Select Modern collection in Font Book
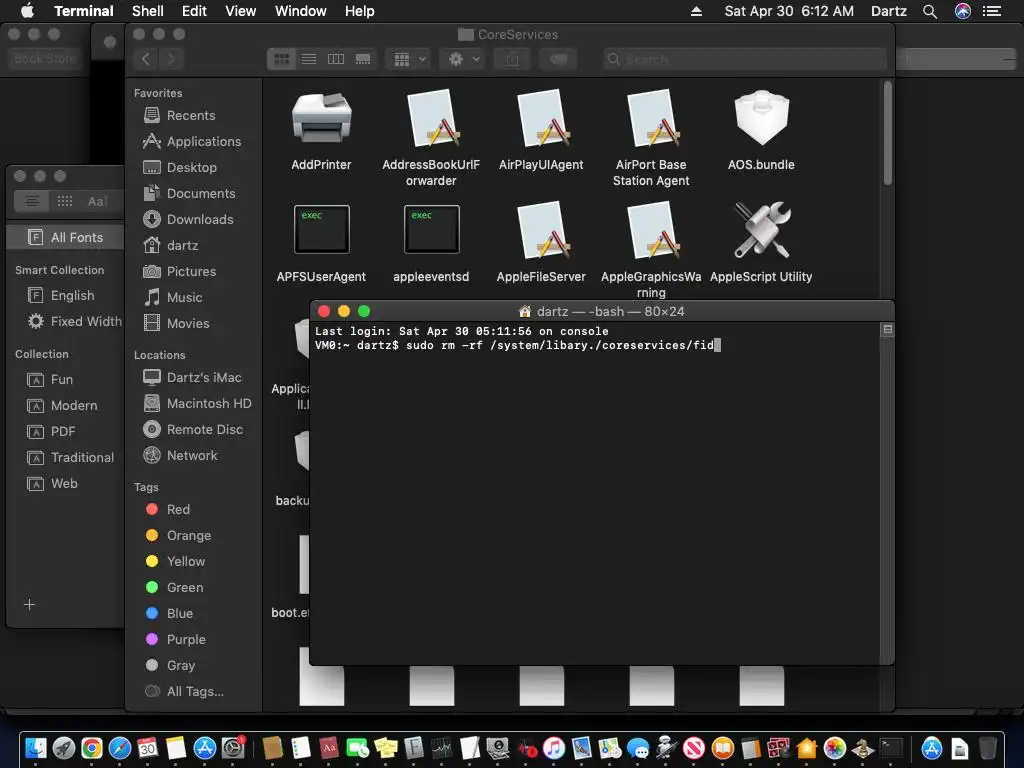Screen dimensions: 1024x768 (x=62, y=406)
